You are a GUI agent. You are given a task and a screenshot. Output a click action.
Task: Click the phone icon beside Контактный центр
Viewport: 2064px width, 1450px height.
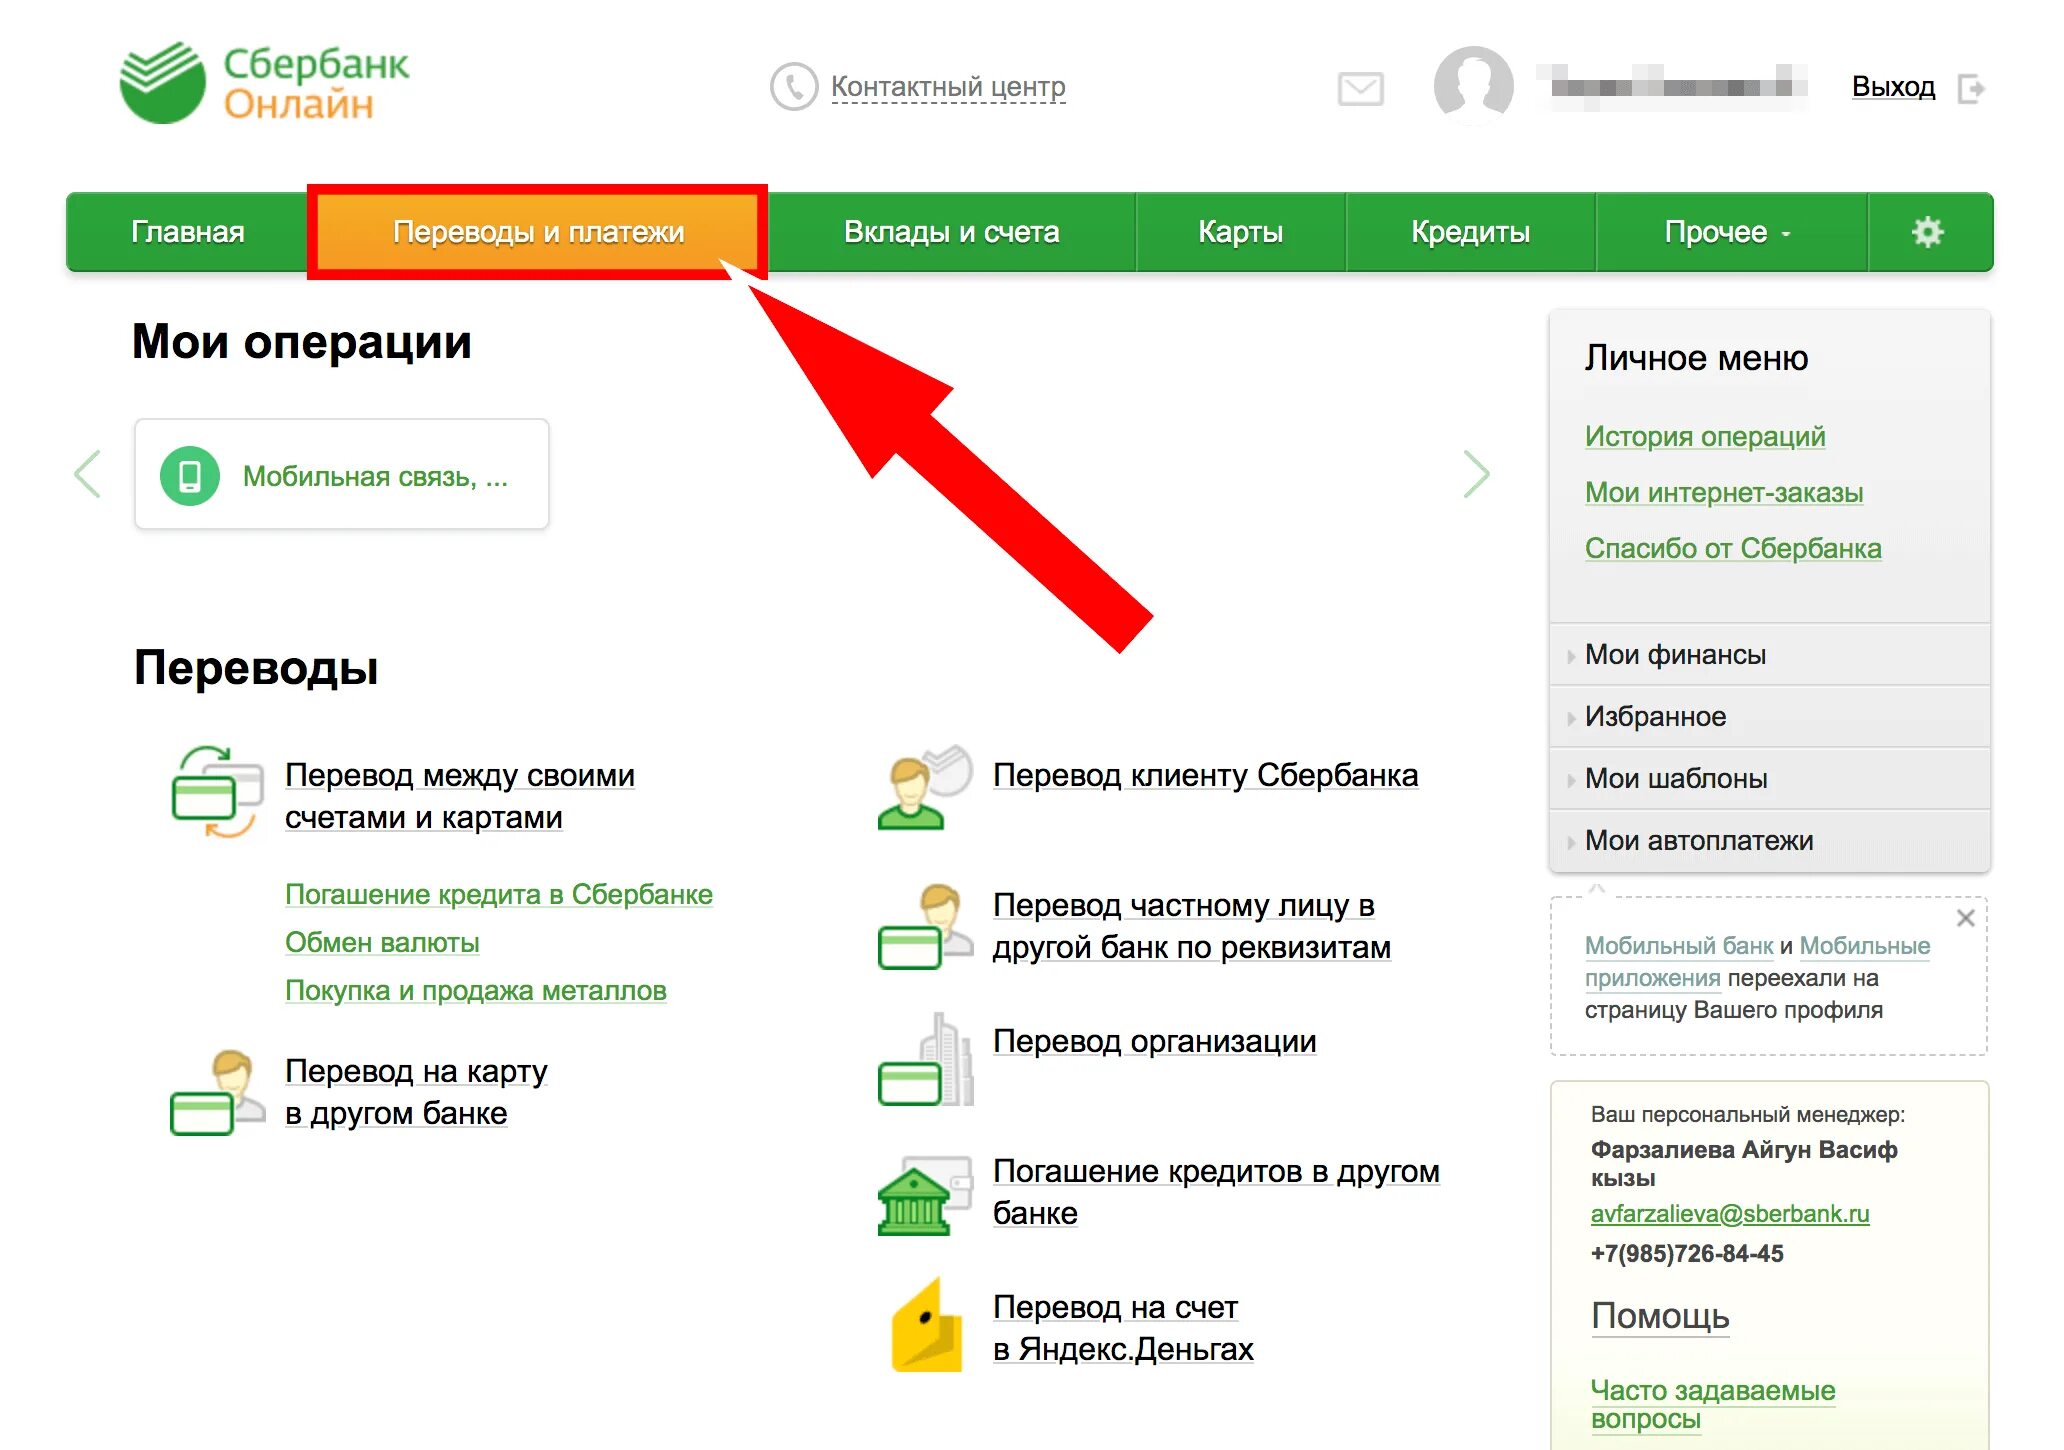(794, 87)
